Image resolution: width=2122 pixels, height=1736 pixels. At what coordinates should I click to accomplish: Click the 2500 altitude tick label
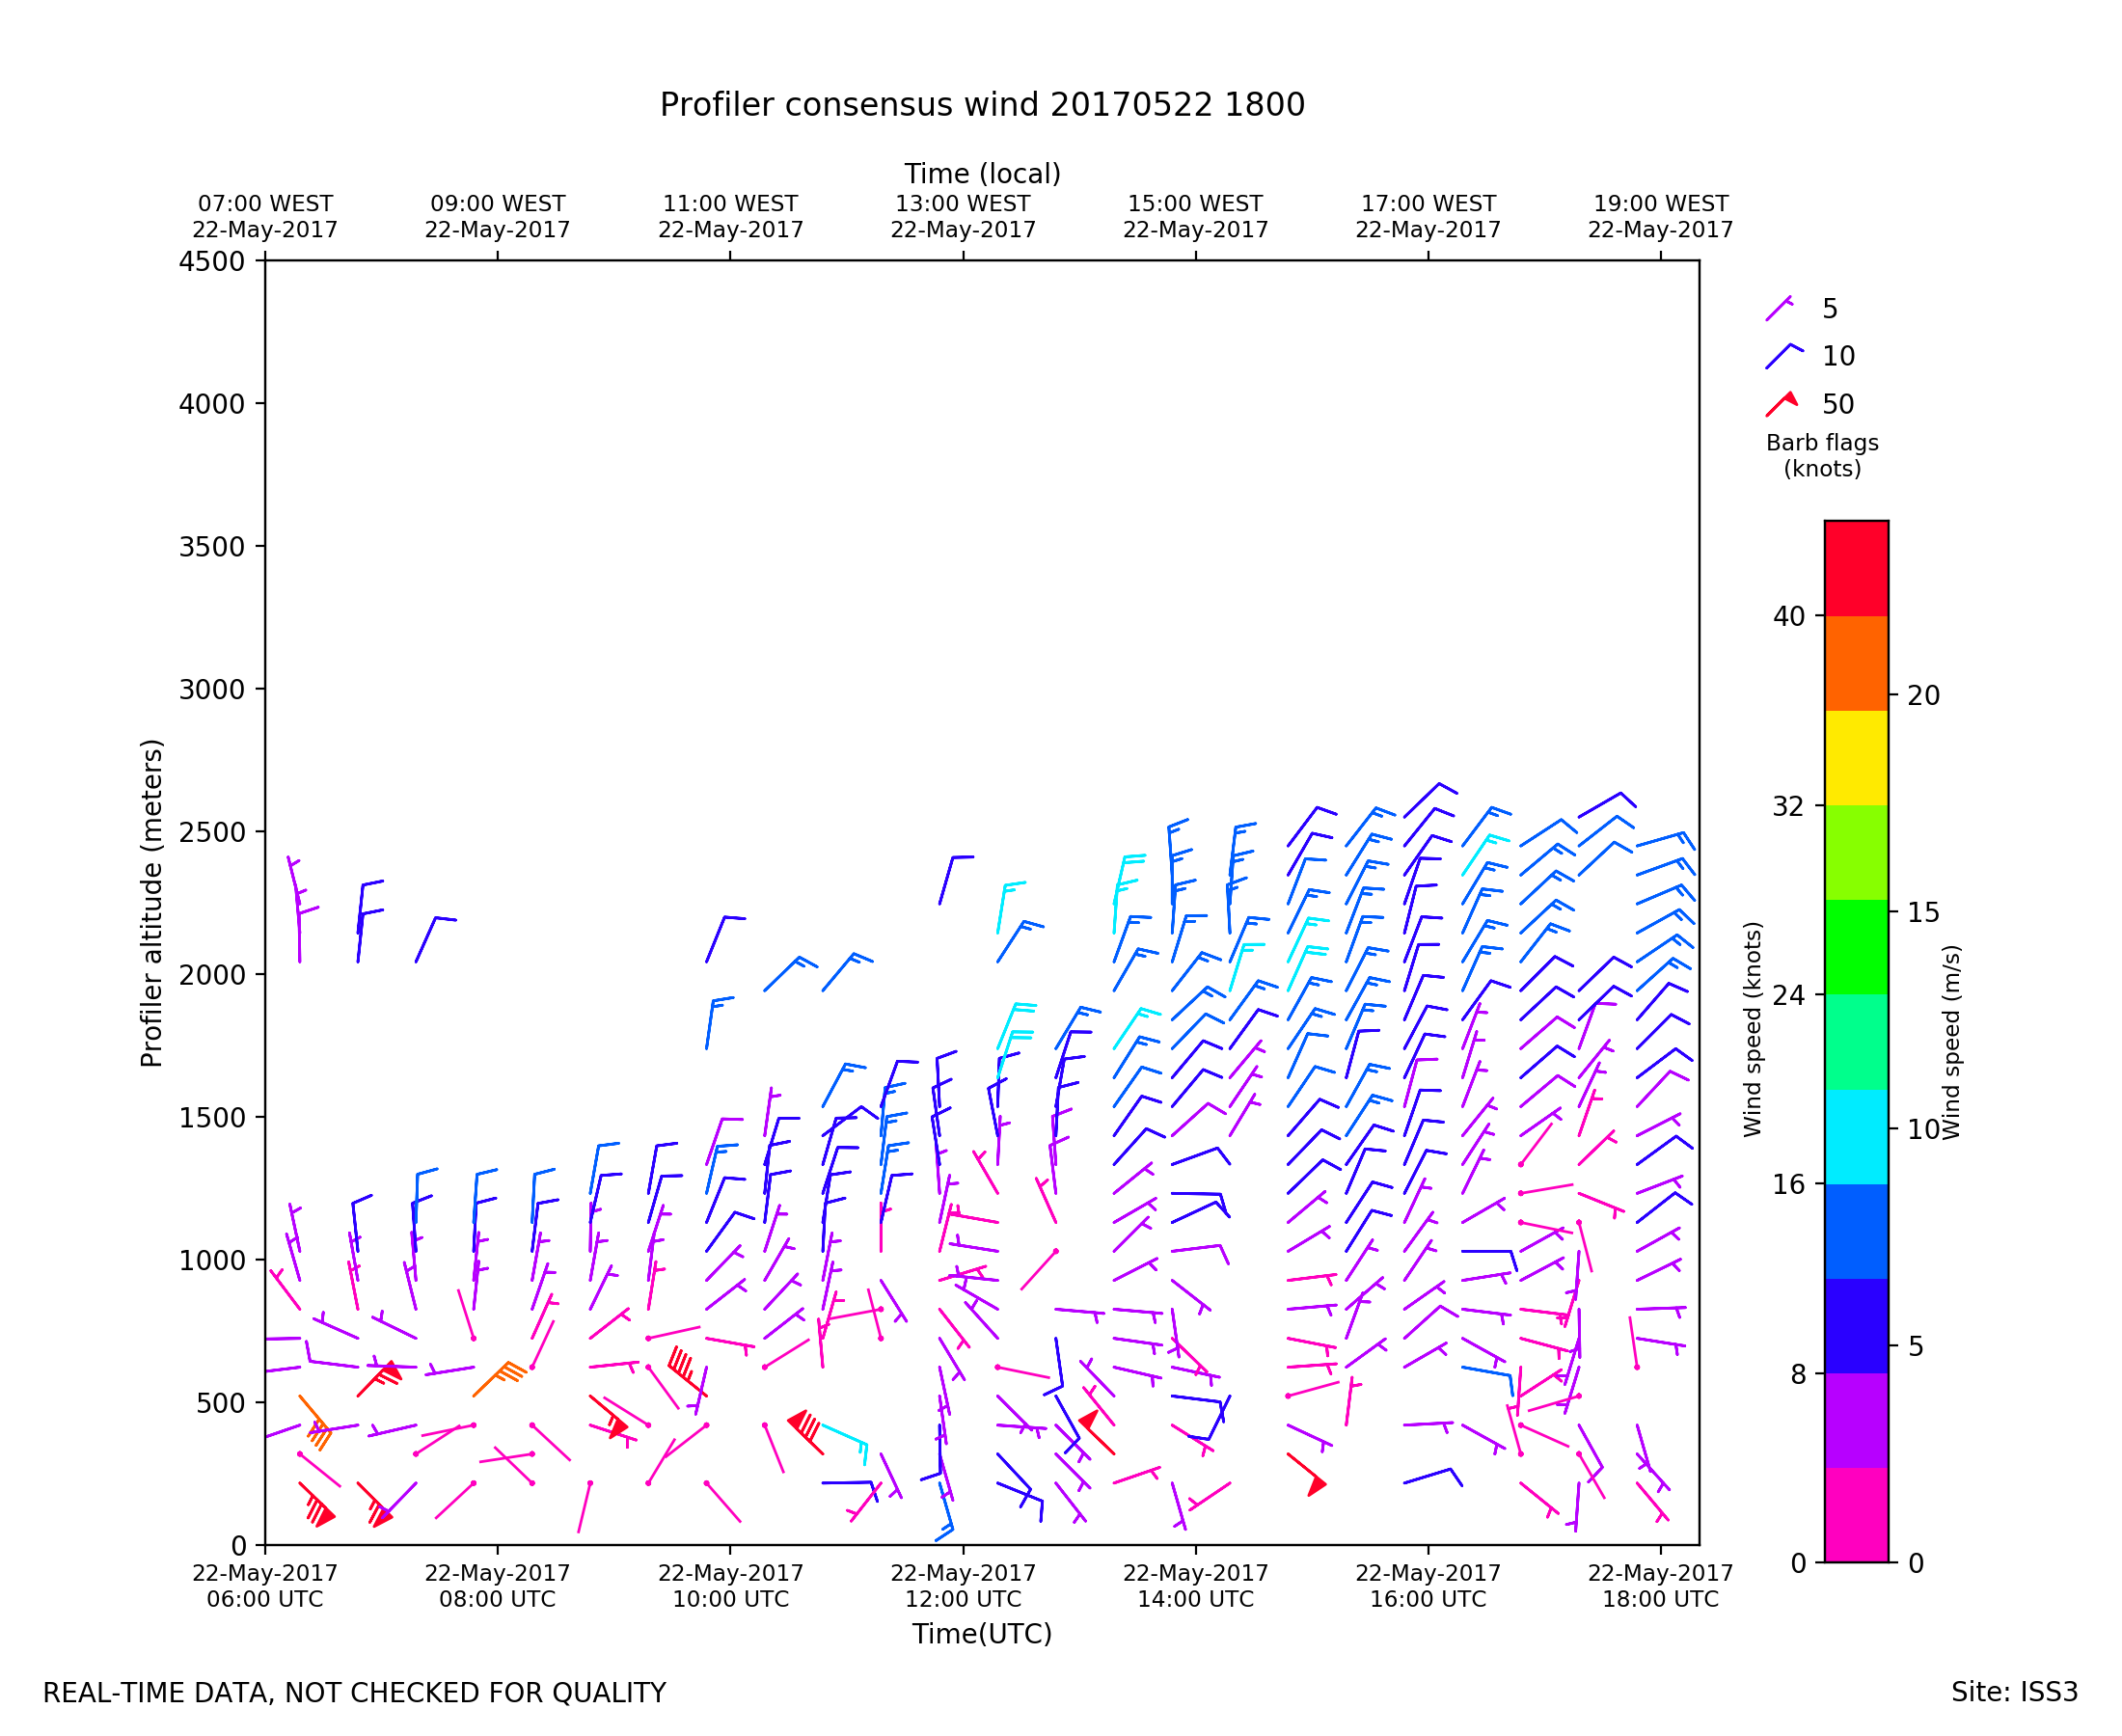click(x=211, y=832)
